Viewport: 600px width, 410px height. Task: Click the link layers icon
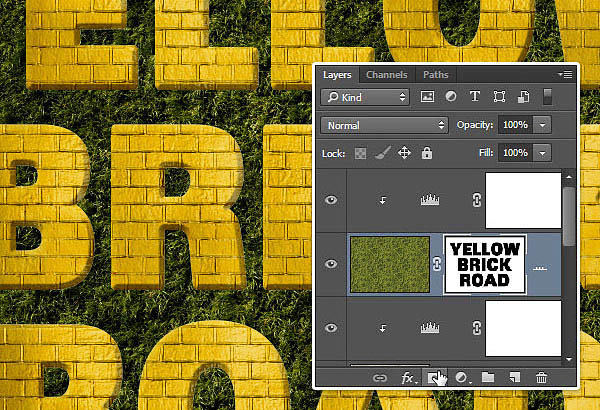click(x=380, y=378)
